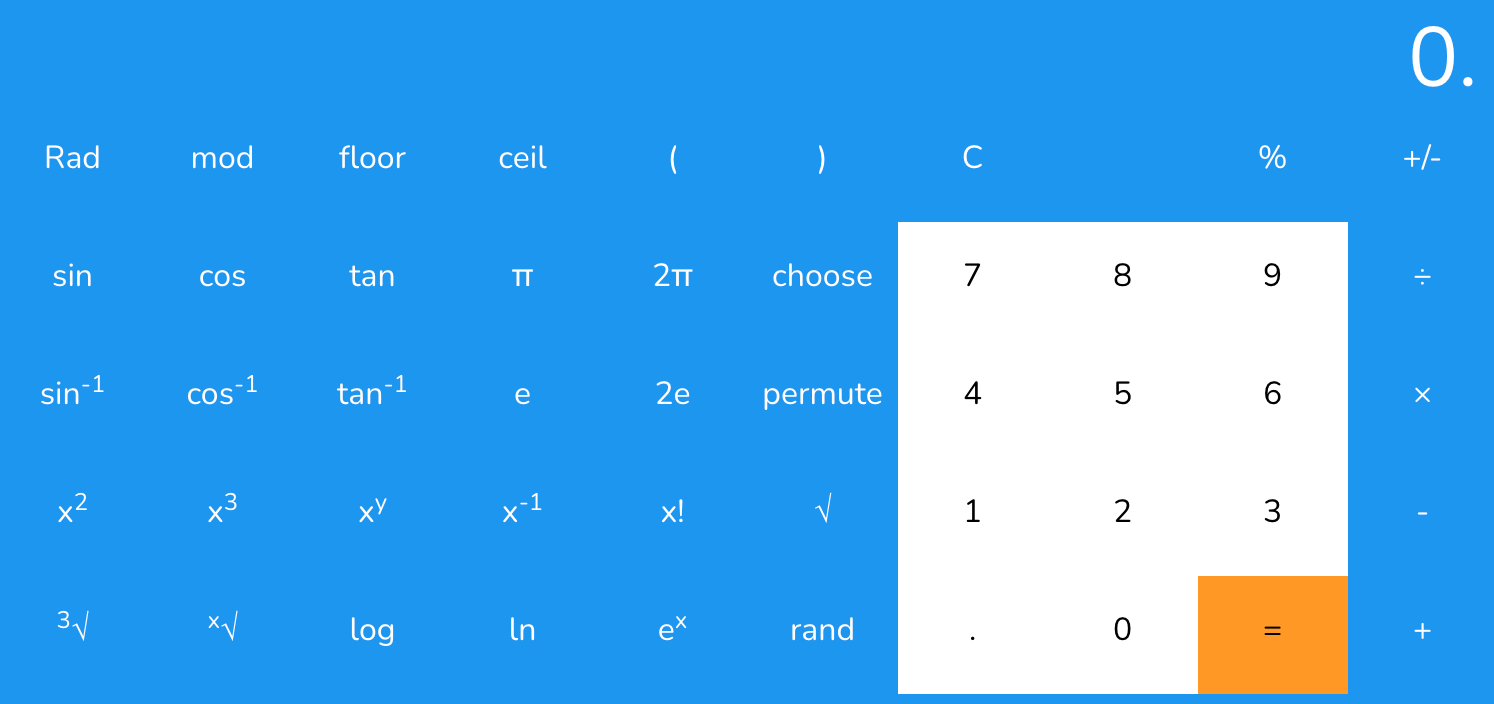Viewport: 1494px width, 704px height.
Task: Toggle percent mode with the % key
Action: coord(1271,157)
